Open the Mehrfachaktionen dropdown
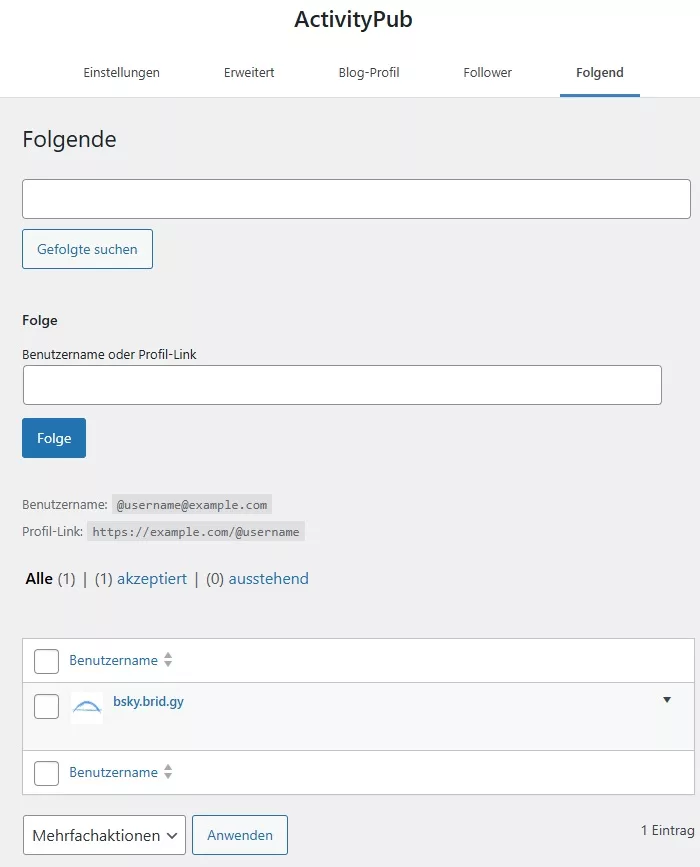 point(104,835)
